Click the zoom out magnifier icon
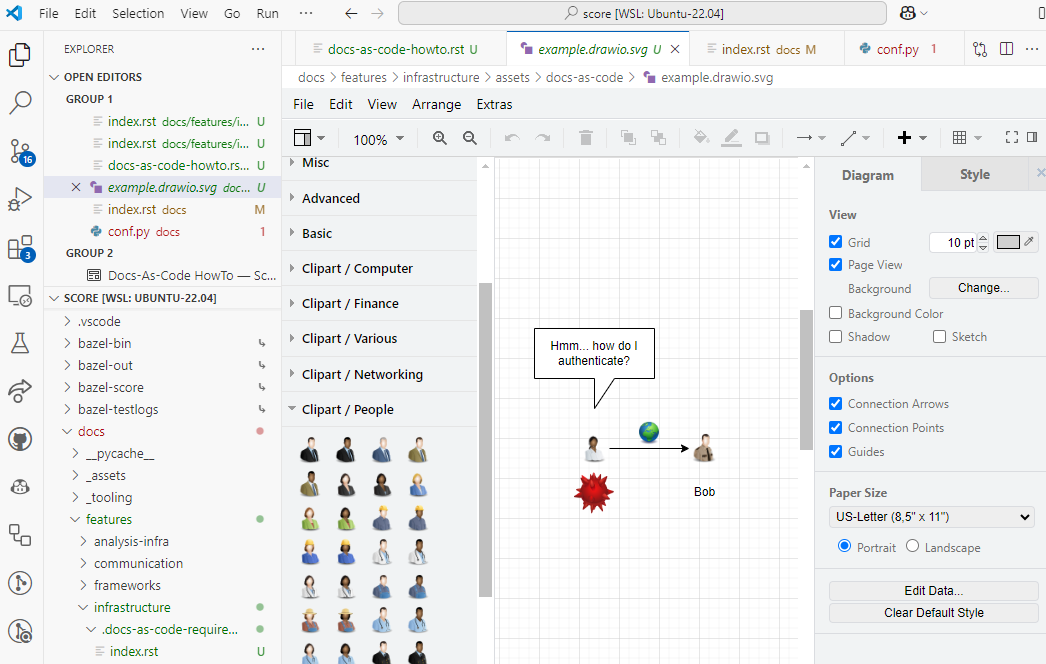The height and width of the screenshot is (664, 1046). tap(469, 139)
